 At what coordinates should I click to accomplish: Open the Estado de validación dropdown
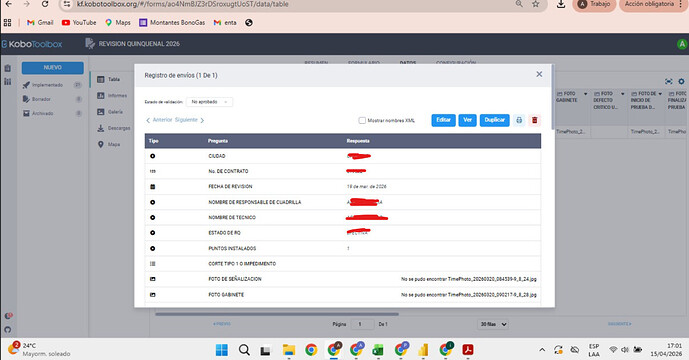(210, 102)
